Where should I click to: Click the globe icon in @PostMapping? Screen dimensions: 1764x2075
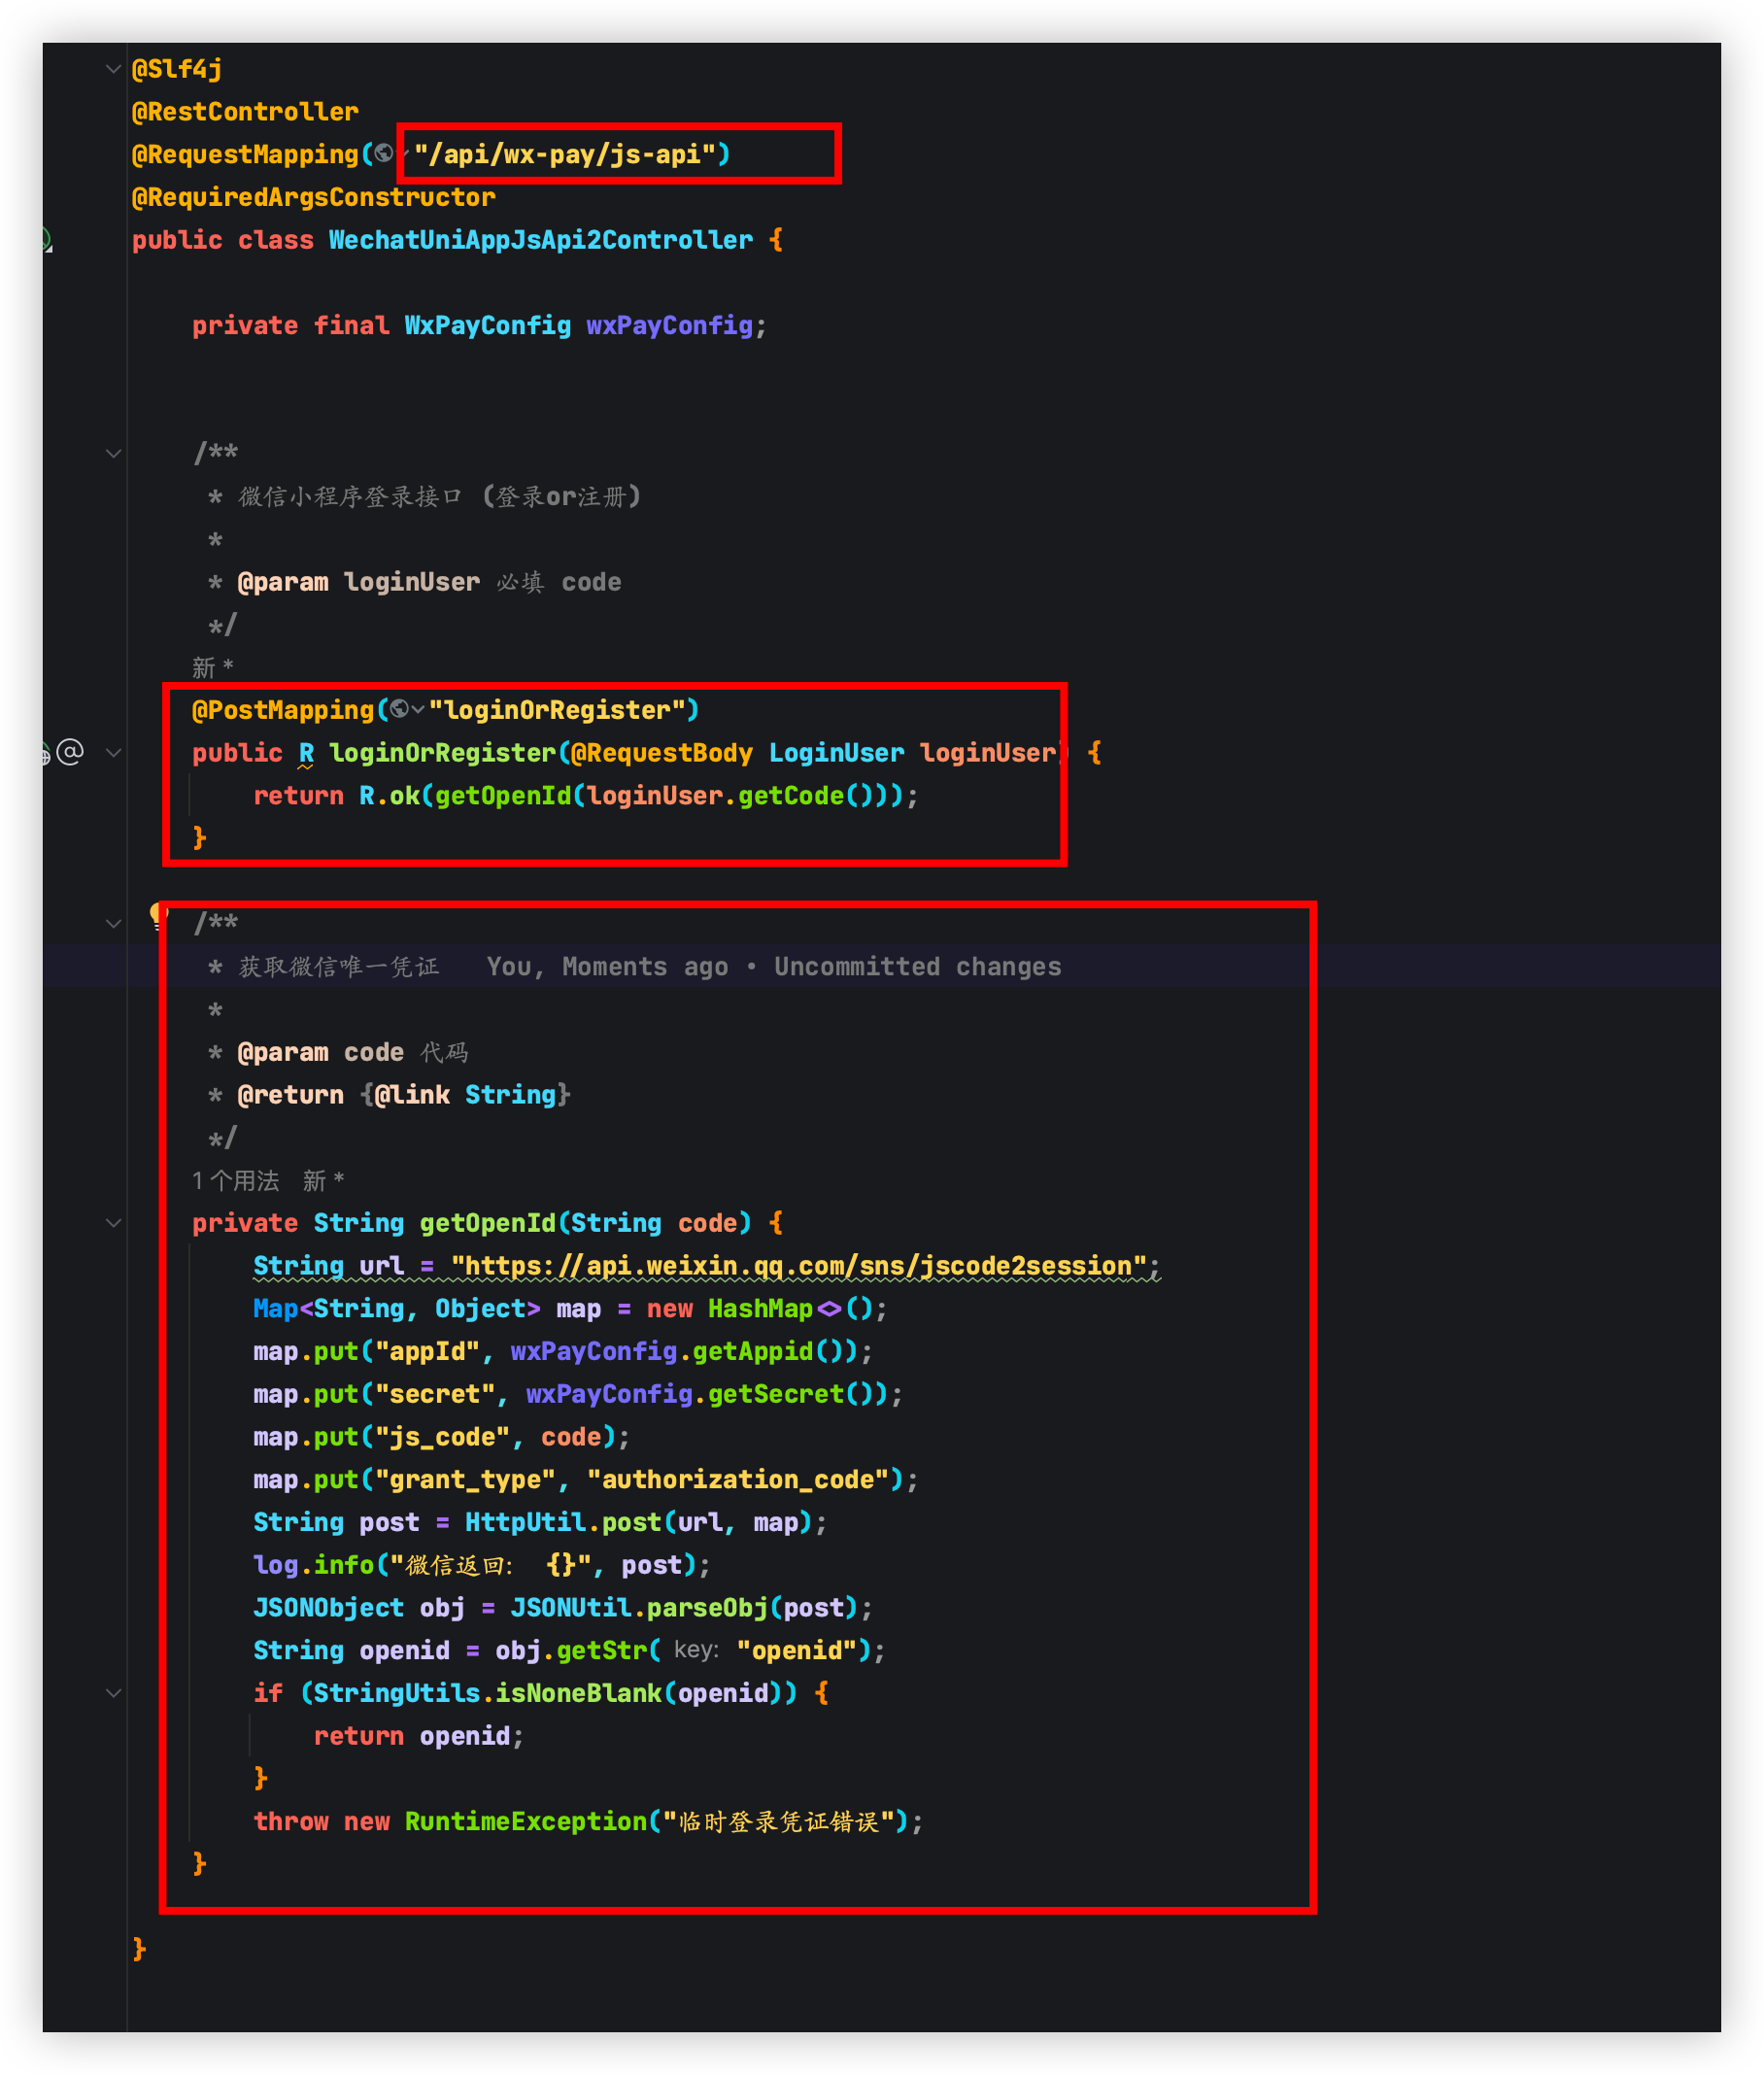399,709
